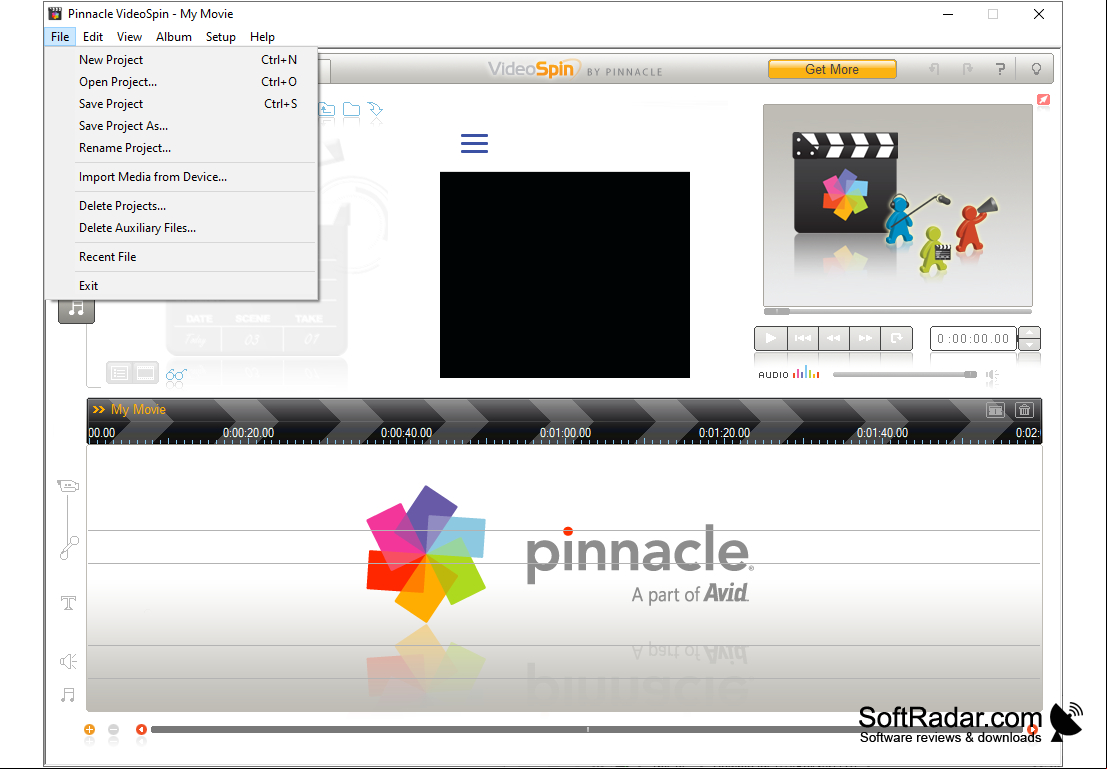Select Delete Projects... entry
The image size is (1107, 769).
pyautogui.click(x=181, y=206)
